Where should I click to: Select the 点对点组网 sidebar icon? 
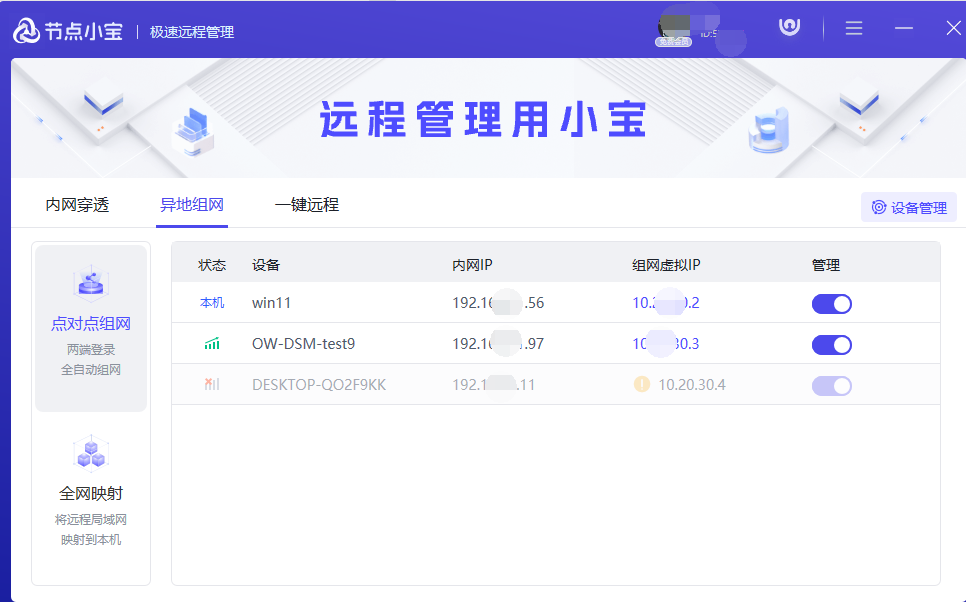[x=91, y=285]
